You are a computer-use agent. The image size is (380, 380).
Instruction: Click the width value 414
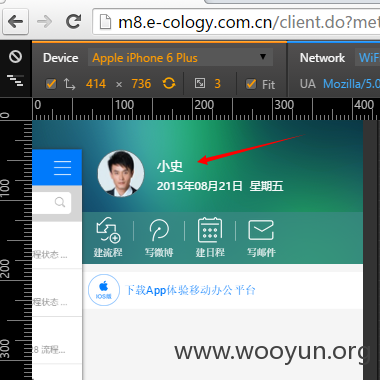click(x=96, y=84)
